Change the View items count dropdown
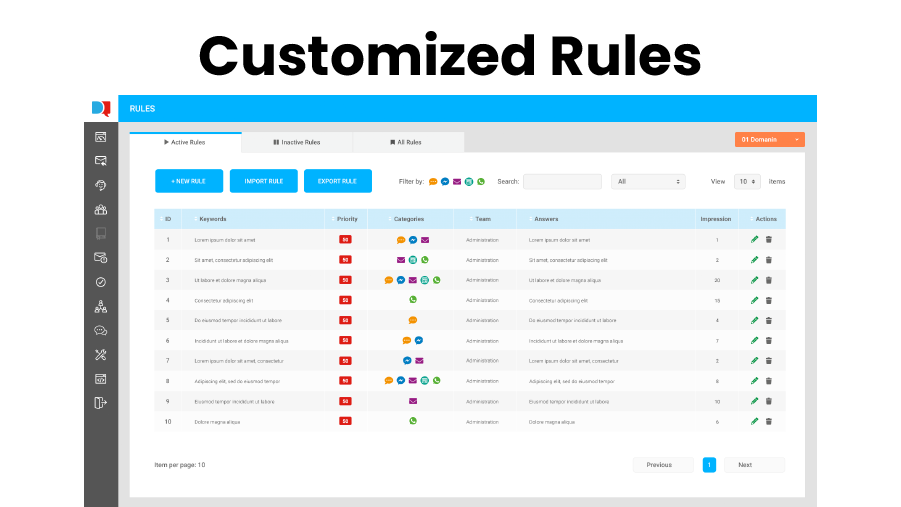Image resolution: width=901 pixels, height=507 pixels. coord(747,182)
